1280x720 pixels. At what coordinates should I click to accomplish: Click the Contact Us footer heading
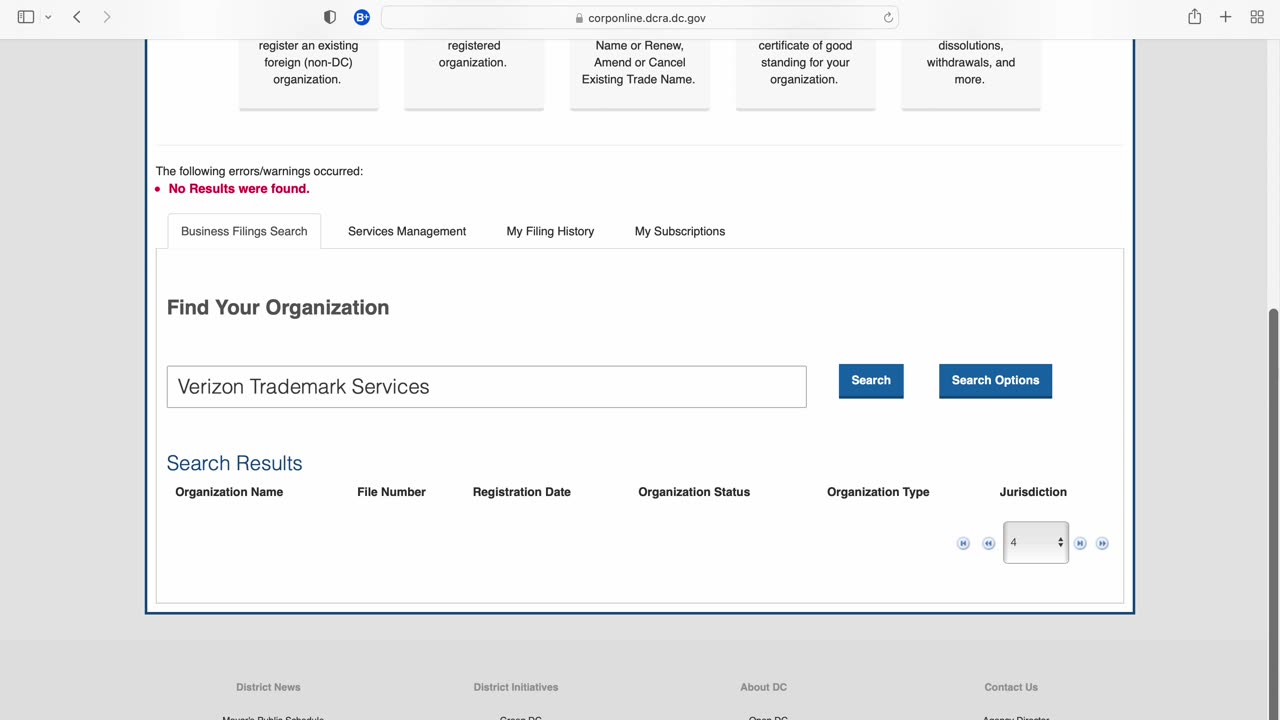[1011, 687]
